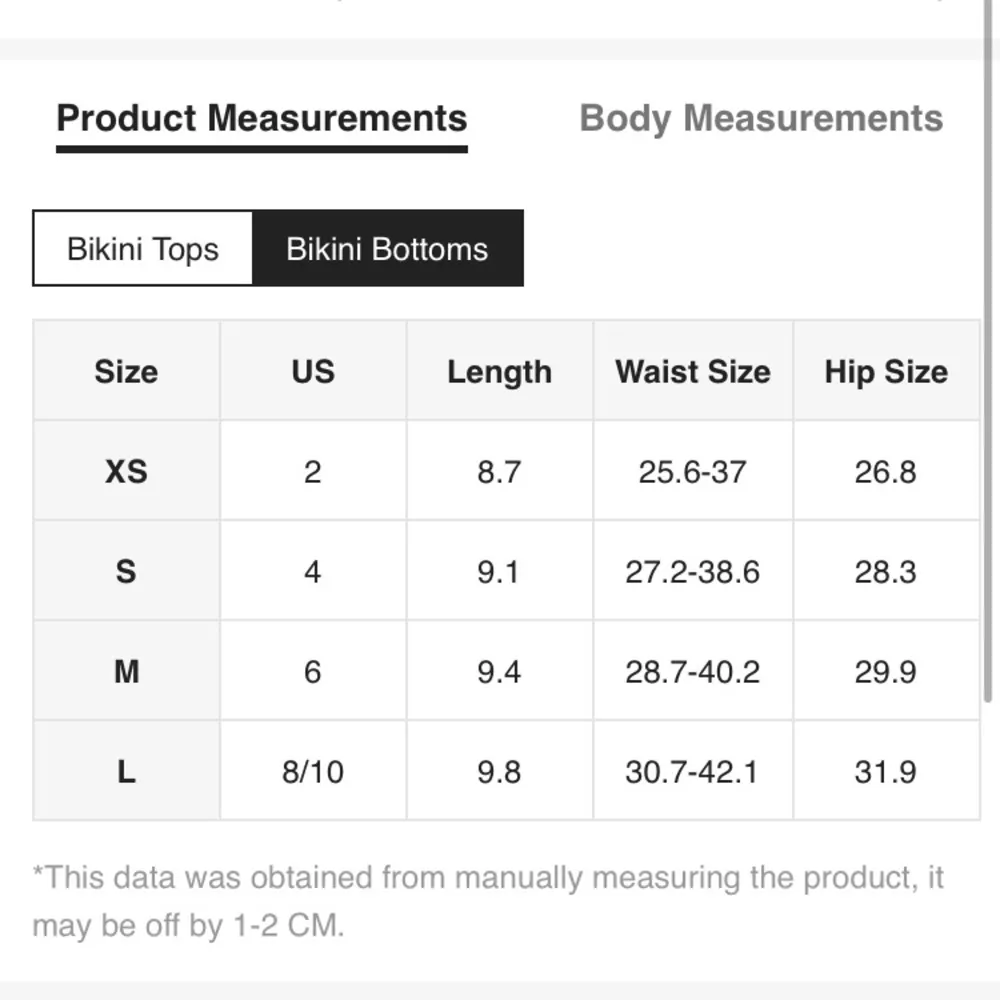Click the Length column header

(x=499, y=372)
